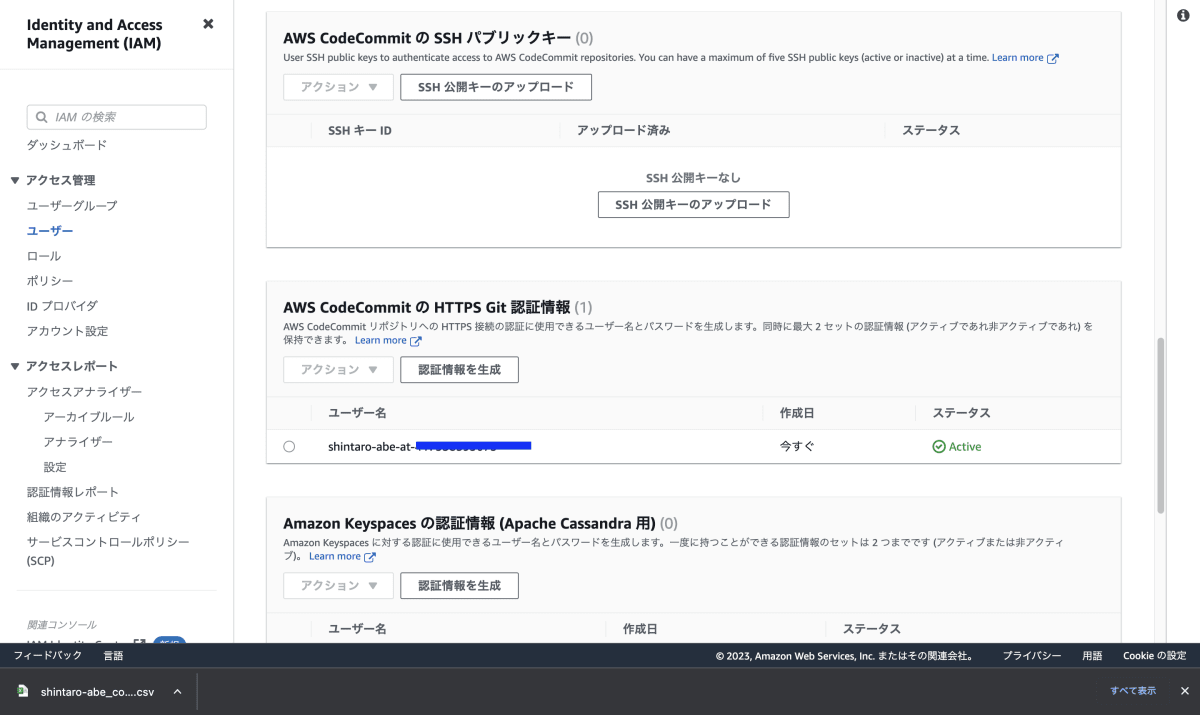Click ユーザー名 header in HTTPS Git table
This screenshot has height=715, width=1200.
357,413
